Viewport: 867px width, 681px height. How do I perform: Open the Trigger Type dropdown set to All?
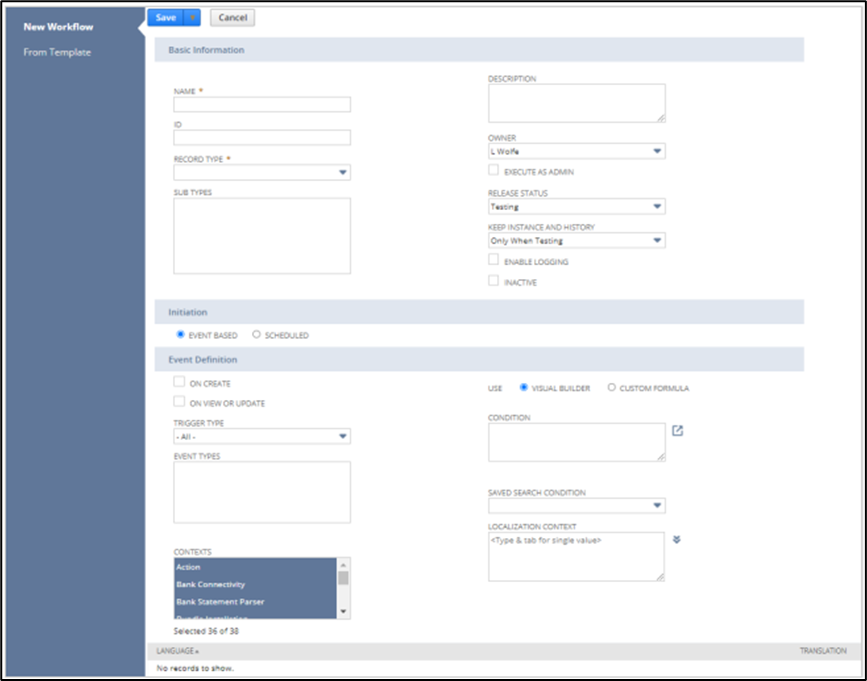344,437
